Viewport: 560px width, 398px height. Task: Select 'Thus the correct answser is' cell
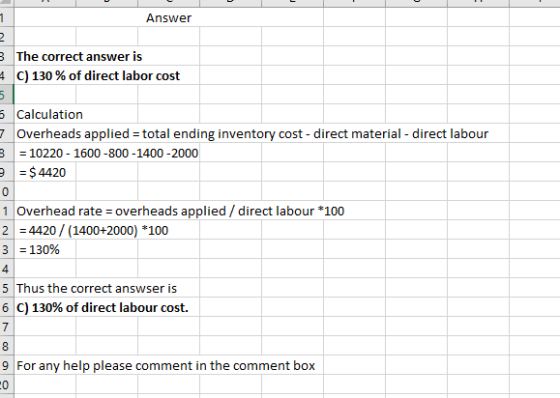pos(96,288)
